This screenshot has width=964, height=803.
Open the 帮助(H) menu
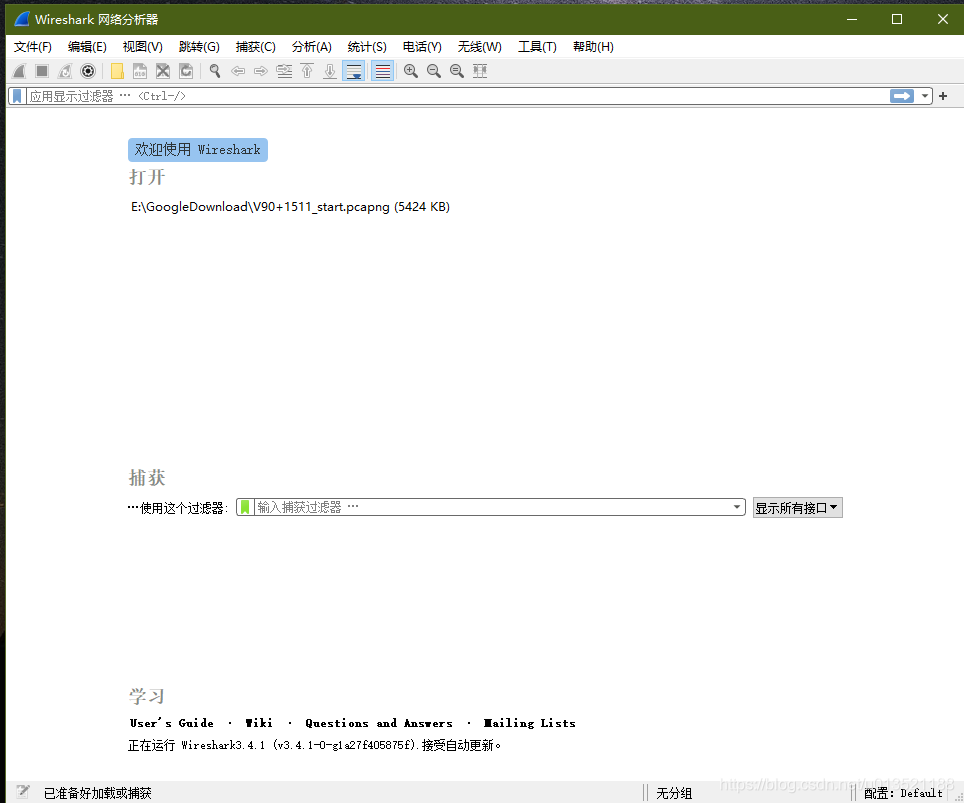[x=593, y=47]
